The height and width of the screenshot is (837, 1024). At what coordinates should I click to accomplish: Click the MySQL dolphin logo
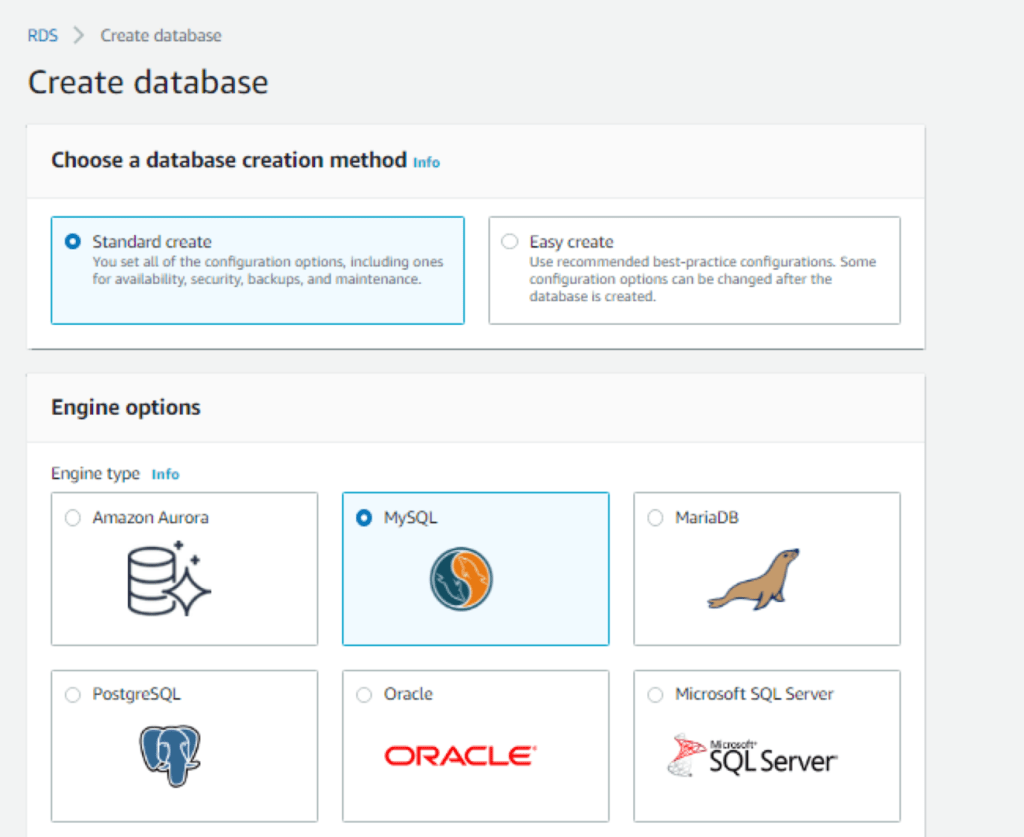coord(461,579)
